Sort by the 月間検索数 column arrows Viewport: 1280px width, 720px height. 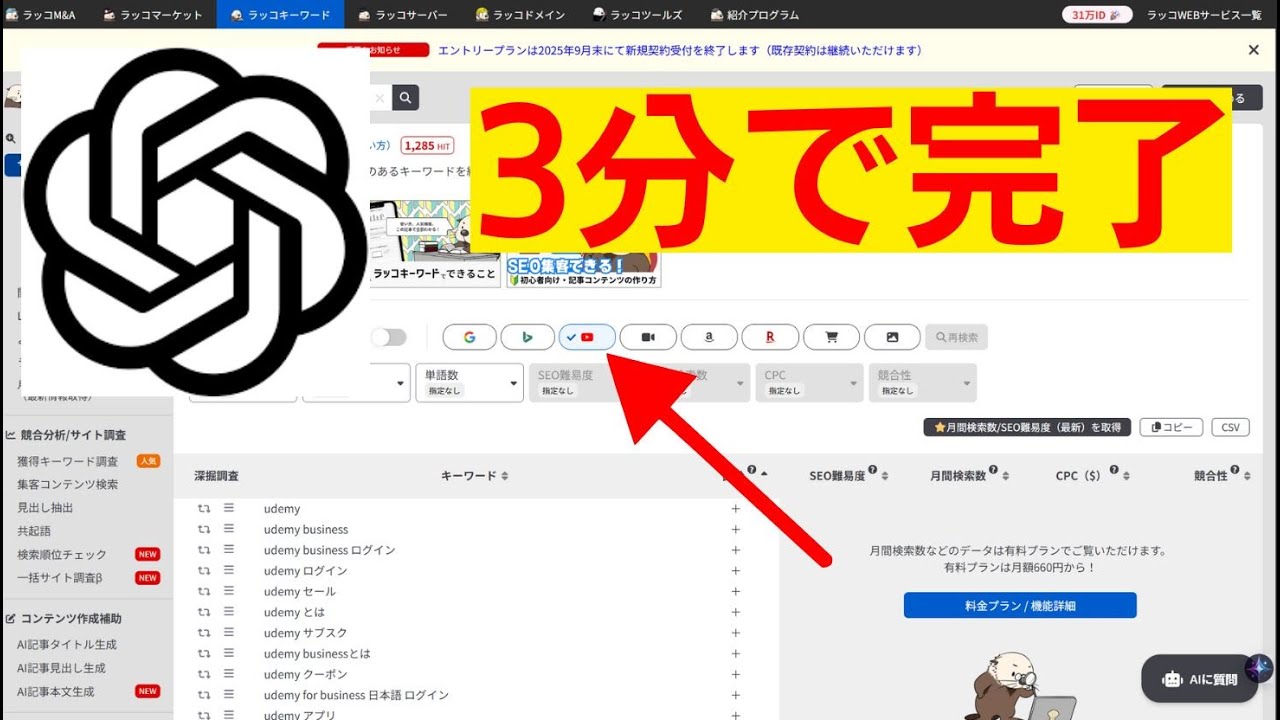(1006, 477)
